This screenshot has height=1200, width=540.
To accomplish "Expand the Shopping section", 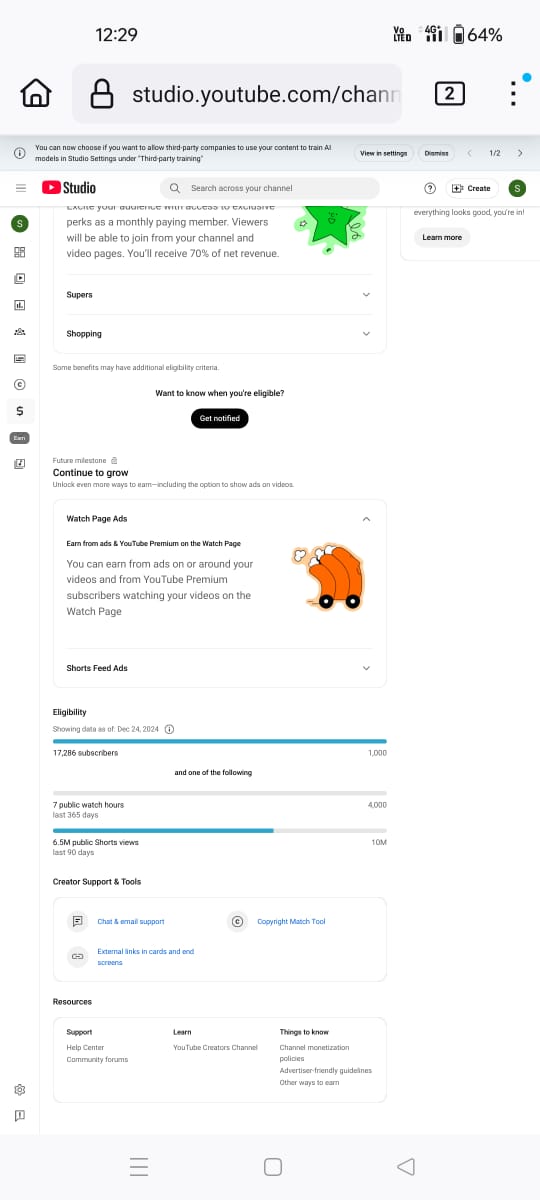I will coord(219,334).
